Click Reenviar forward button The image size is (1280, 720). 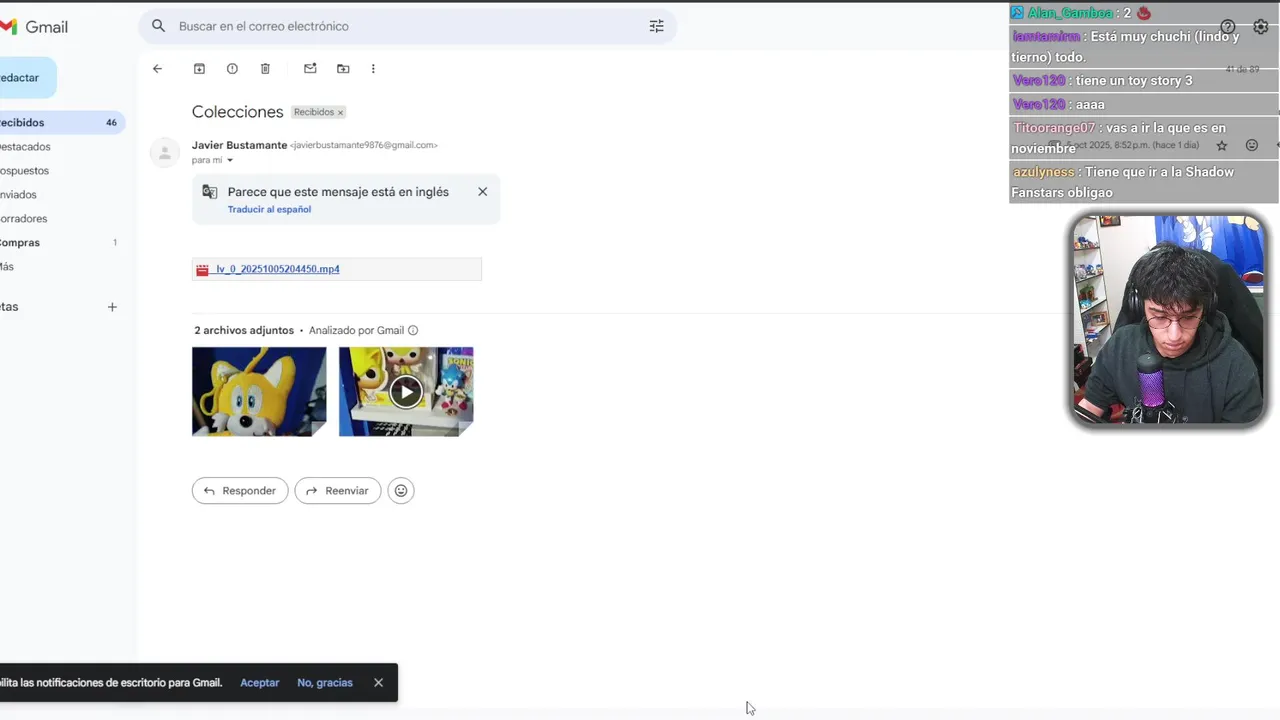[x=338, y=491]
